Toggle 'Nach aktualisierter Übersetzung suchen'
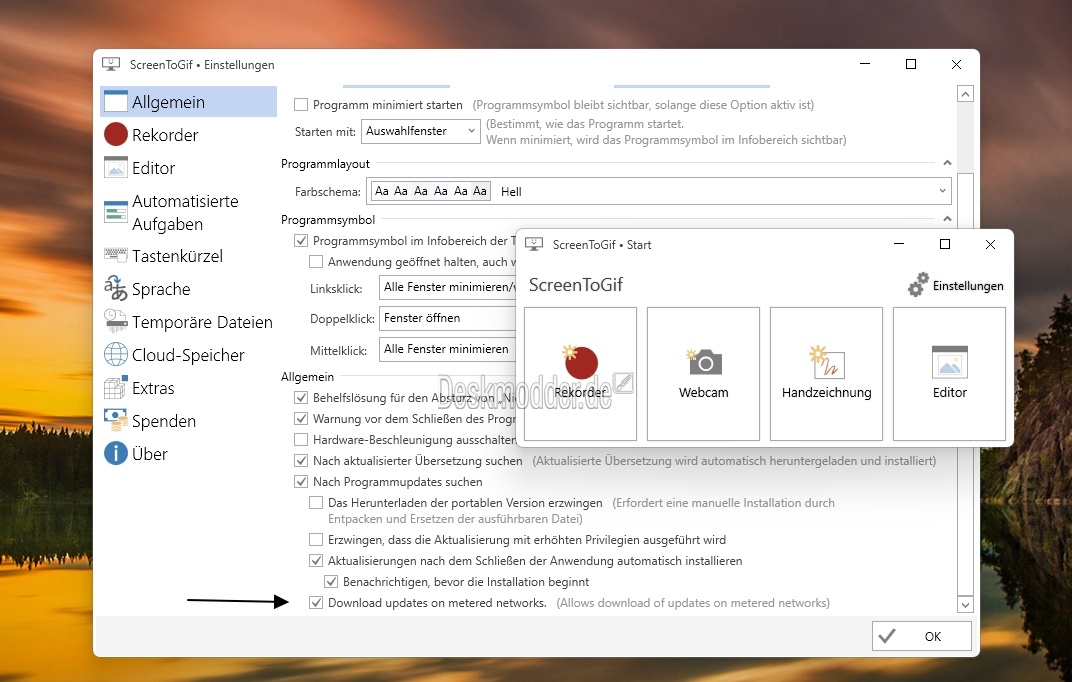Screen dimensions: 1072x682 coord(301,461)
